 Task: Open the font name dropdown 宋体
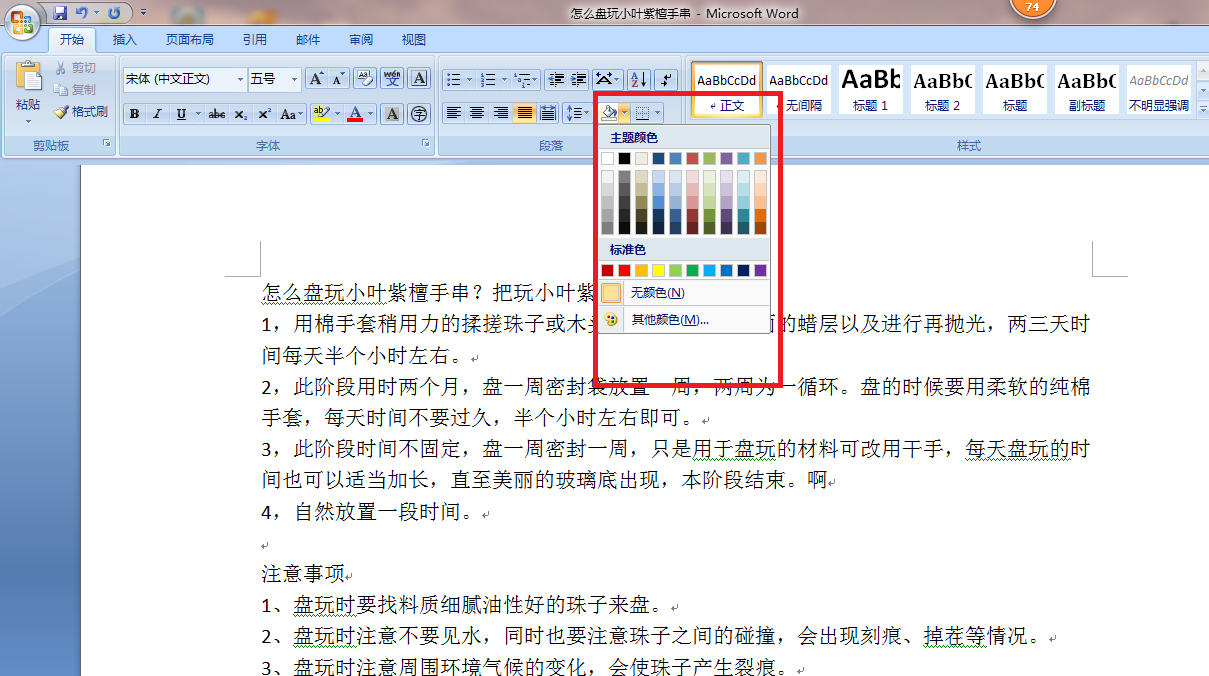pyautogui.click(x=240, y=79)
